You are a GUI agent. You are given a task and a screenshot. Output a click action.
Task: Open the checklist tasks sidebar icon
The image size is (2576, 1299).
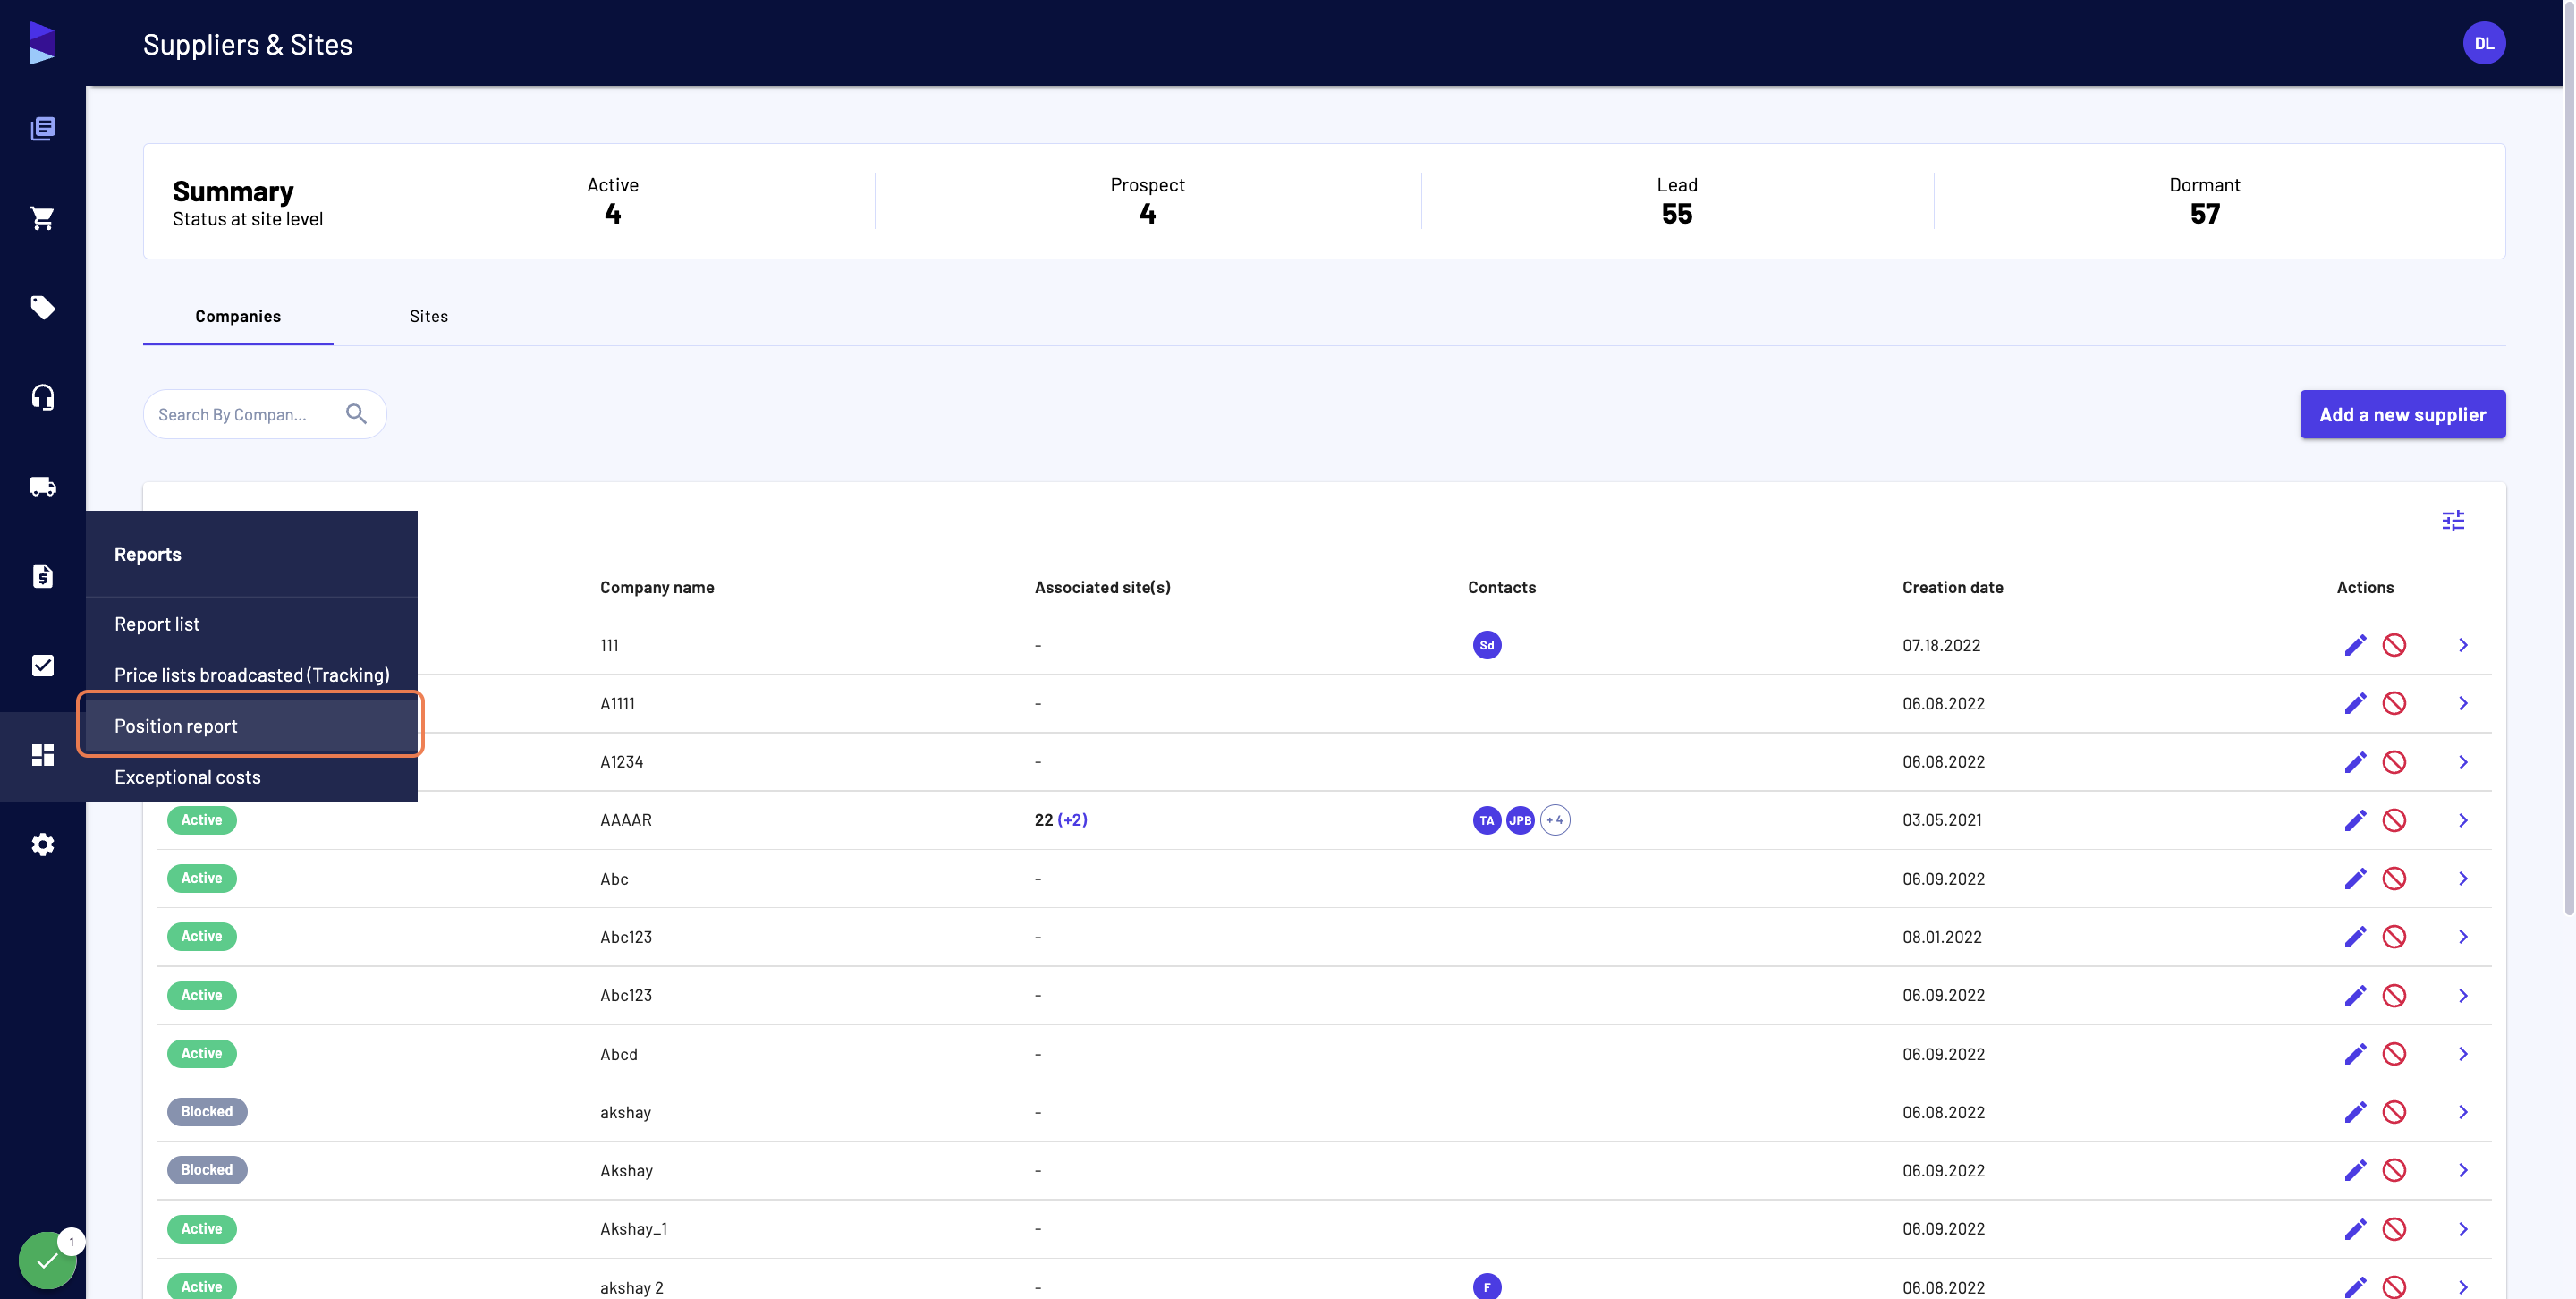tap(42, 665)
